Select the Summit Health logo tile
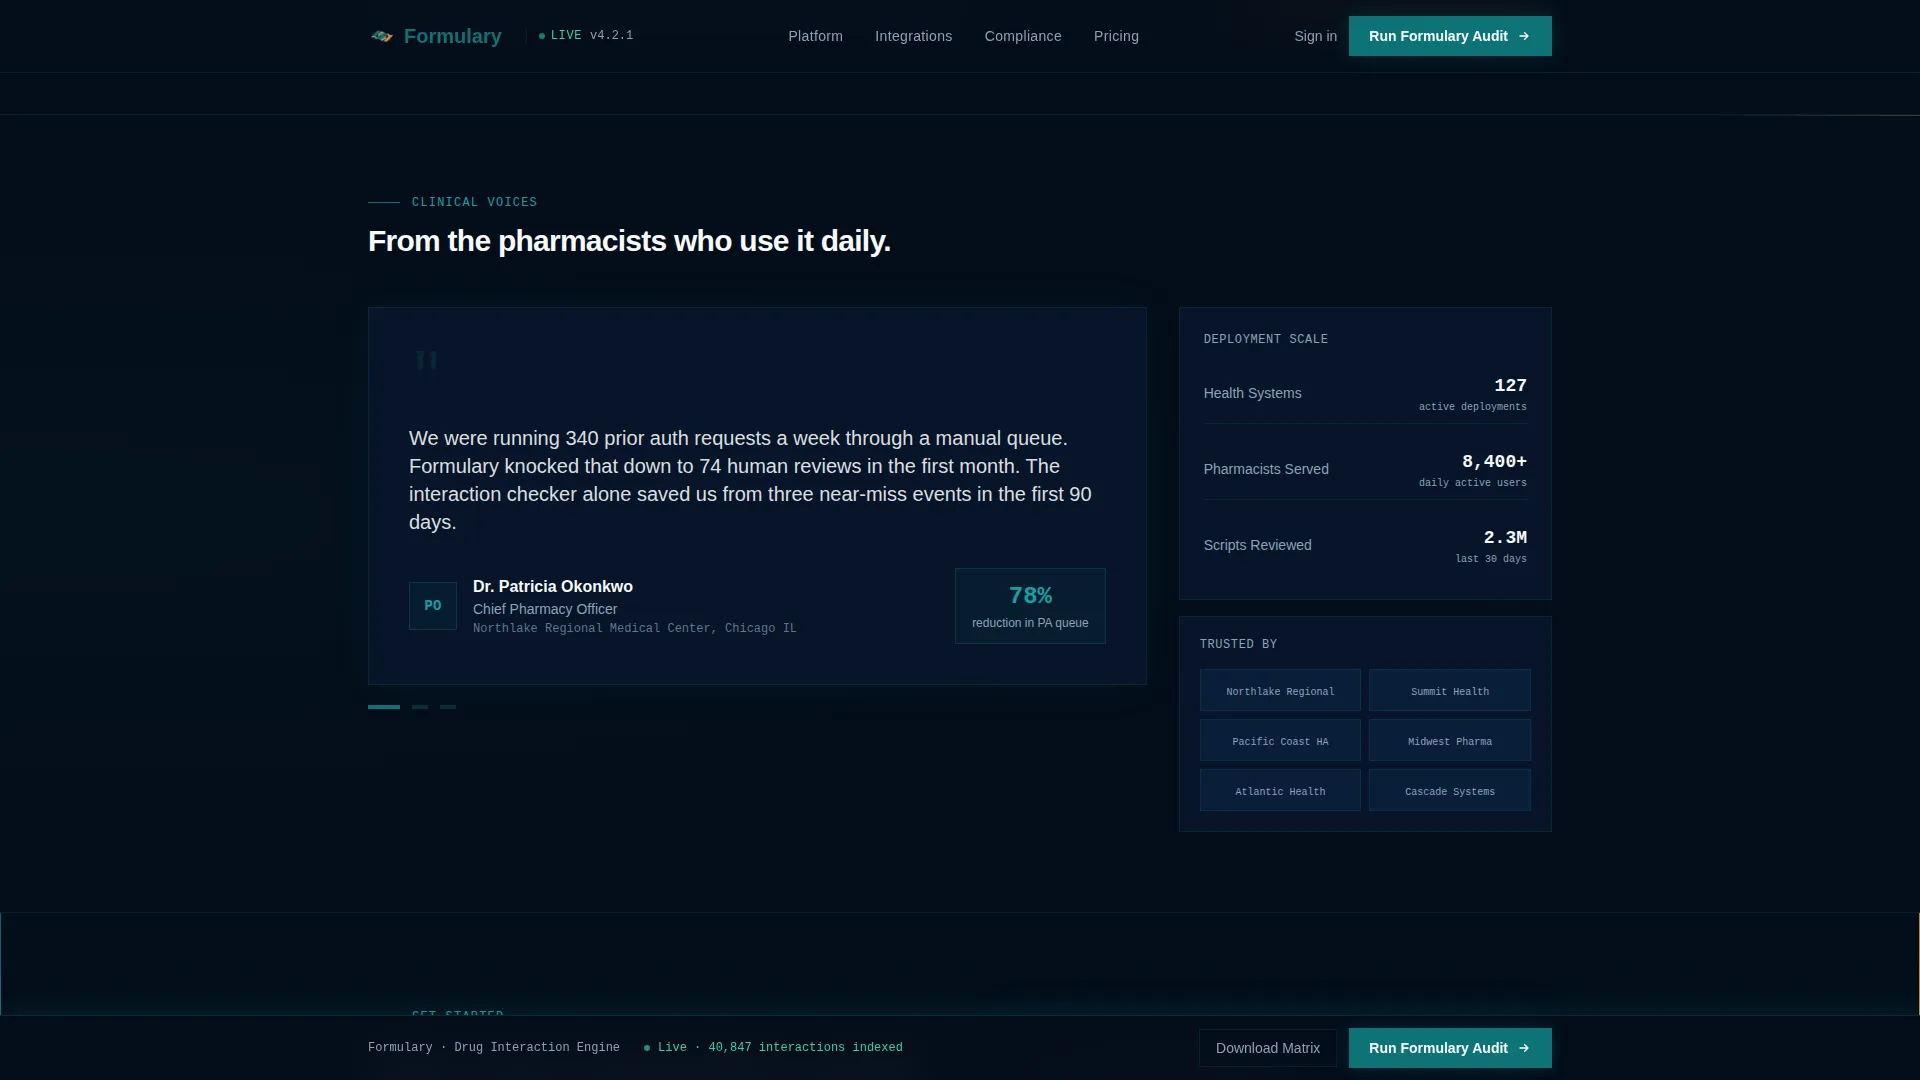The image size is (1920, 1080). click(x=1450, y=690)
